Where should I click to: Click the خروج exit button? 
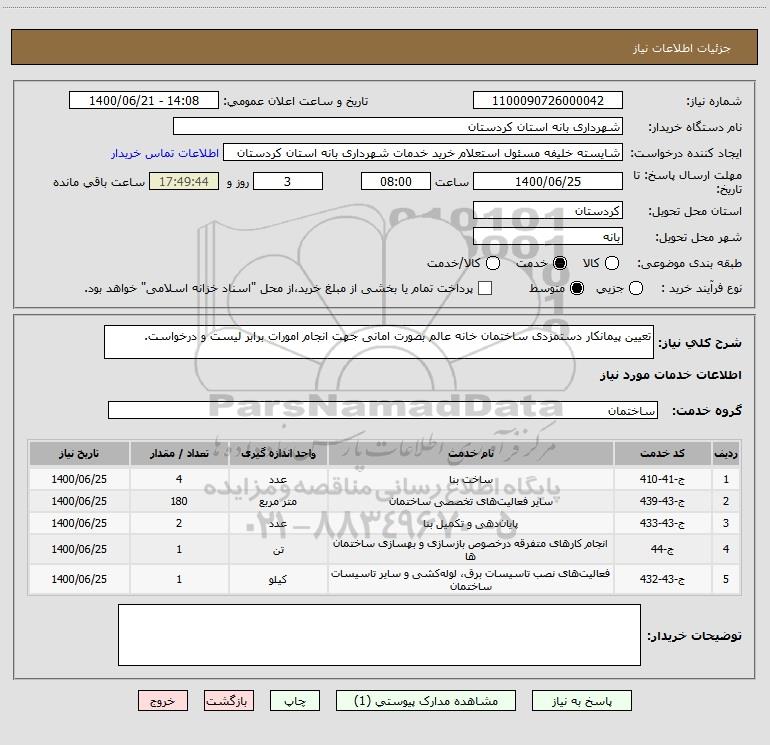(x=163, y=701)
